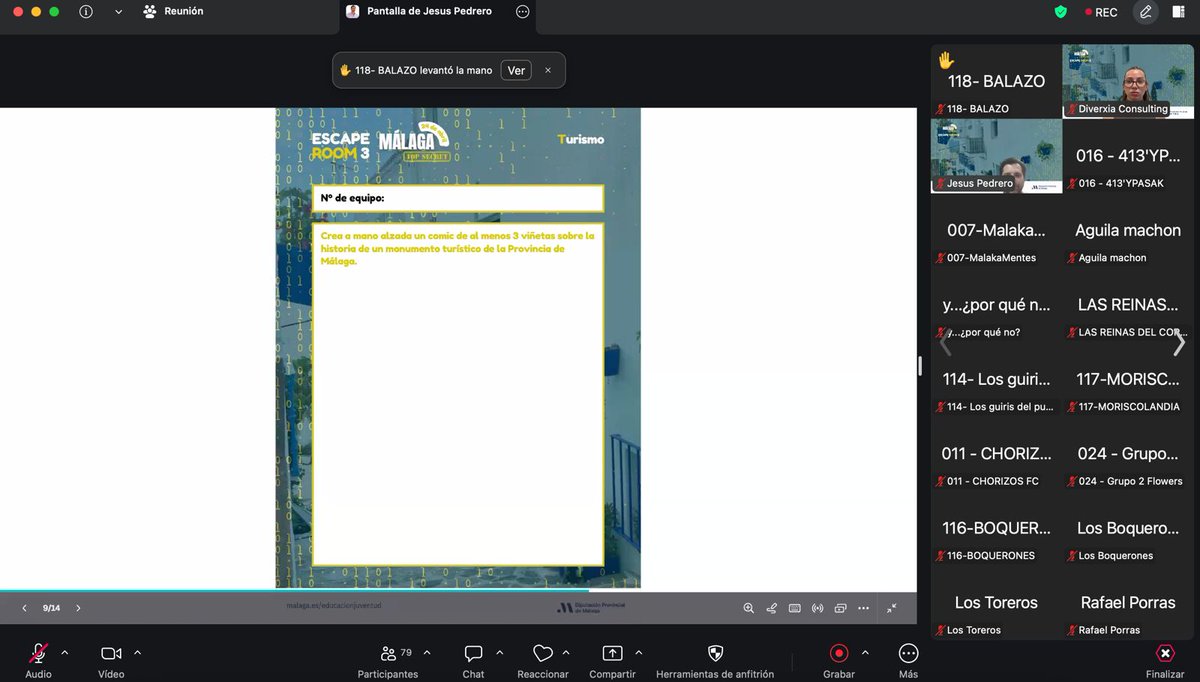
Task: Select presentation draw tool
Action: click(772, 608)
